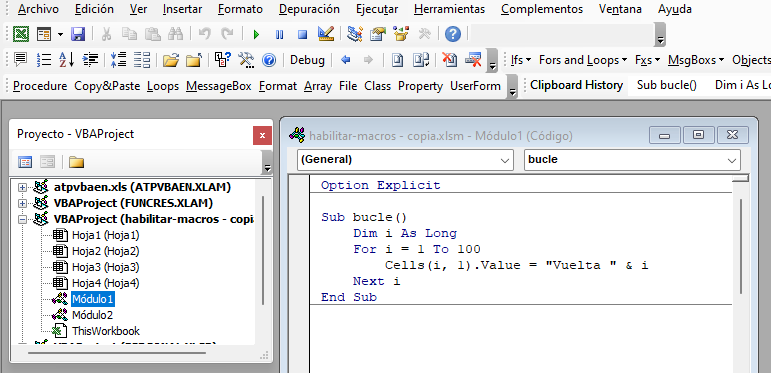771x373 pixels.
Task: Click the compress line spacing icon
Action: click(x=118, y=60)
